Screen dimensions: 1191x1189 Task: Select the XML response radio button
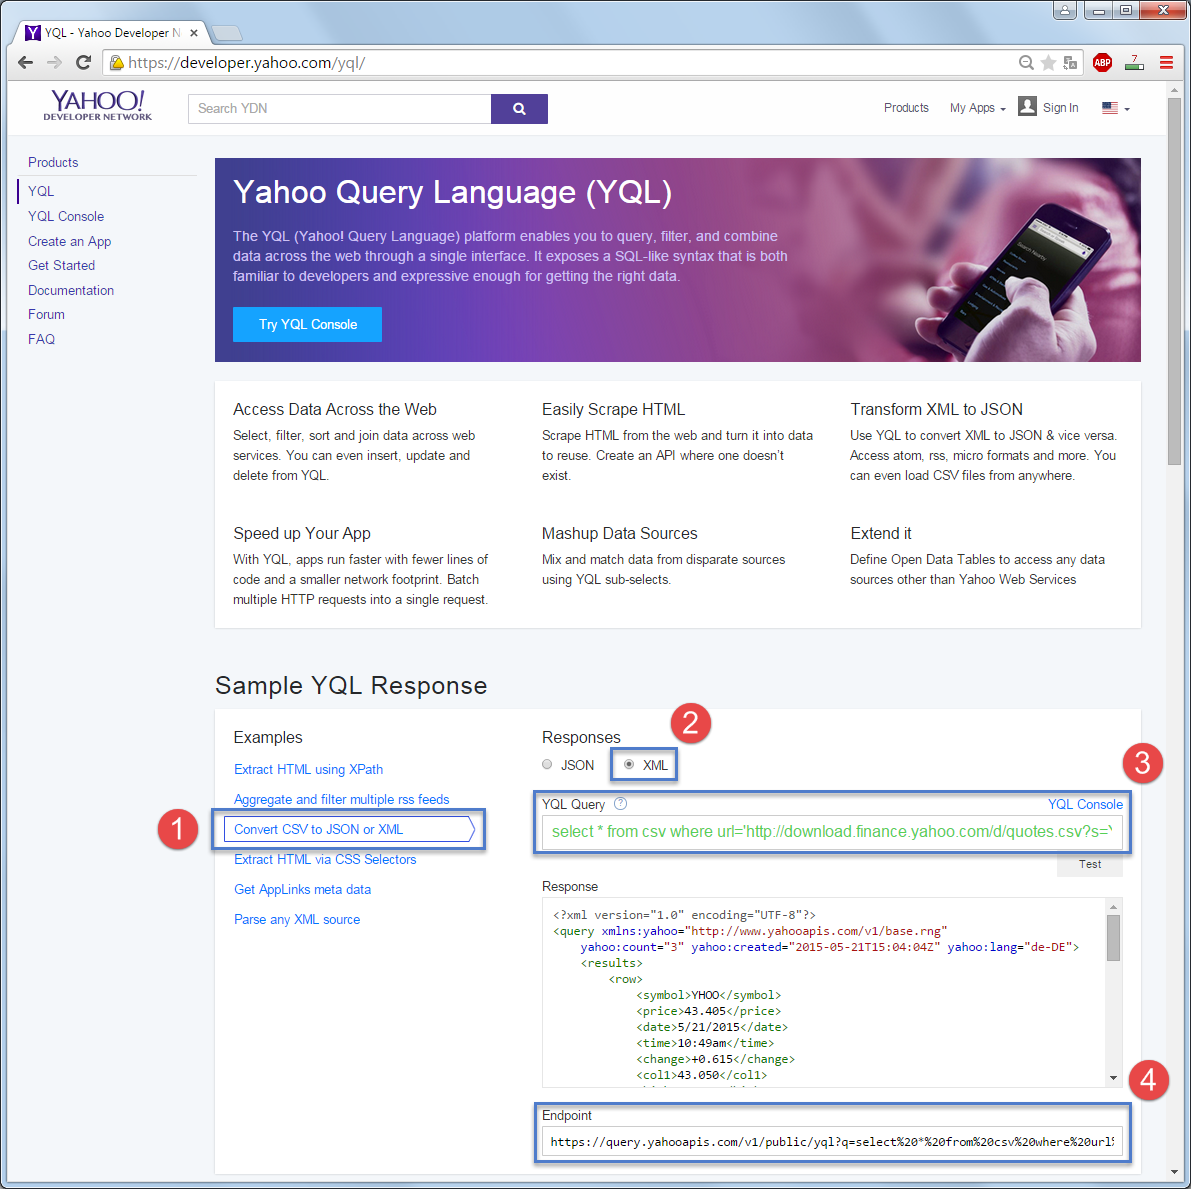click(x=629, y=764)
